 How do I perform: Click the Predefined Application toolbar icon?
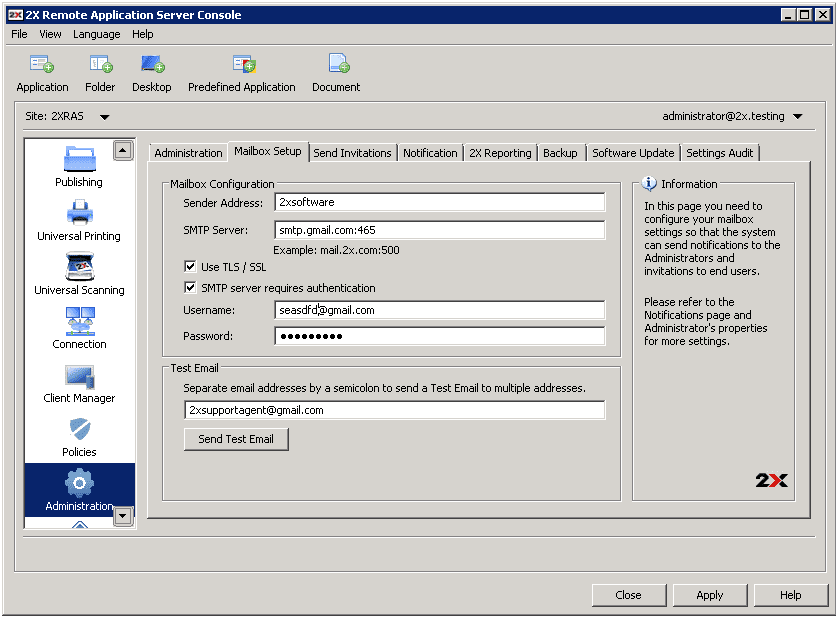pos(244,64)
